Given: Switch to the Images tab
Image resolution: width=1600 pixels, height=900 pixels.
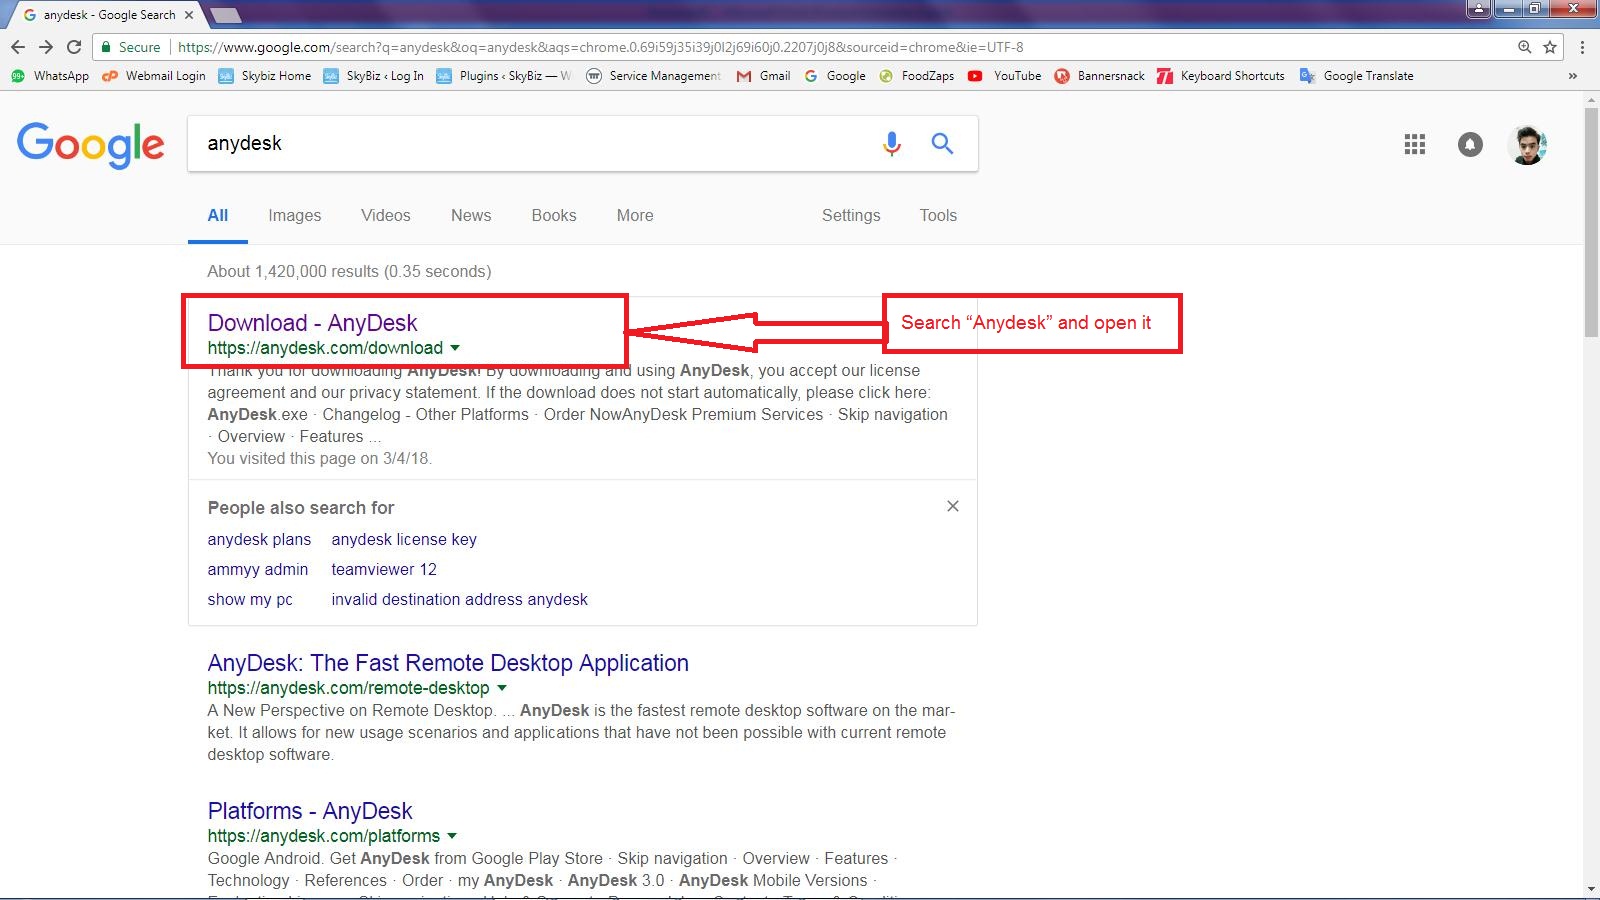Looking at the screenshot, I should 295,216.
